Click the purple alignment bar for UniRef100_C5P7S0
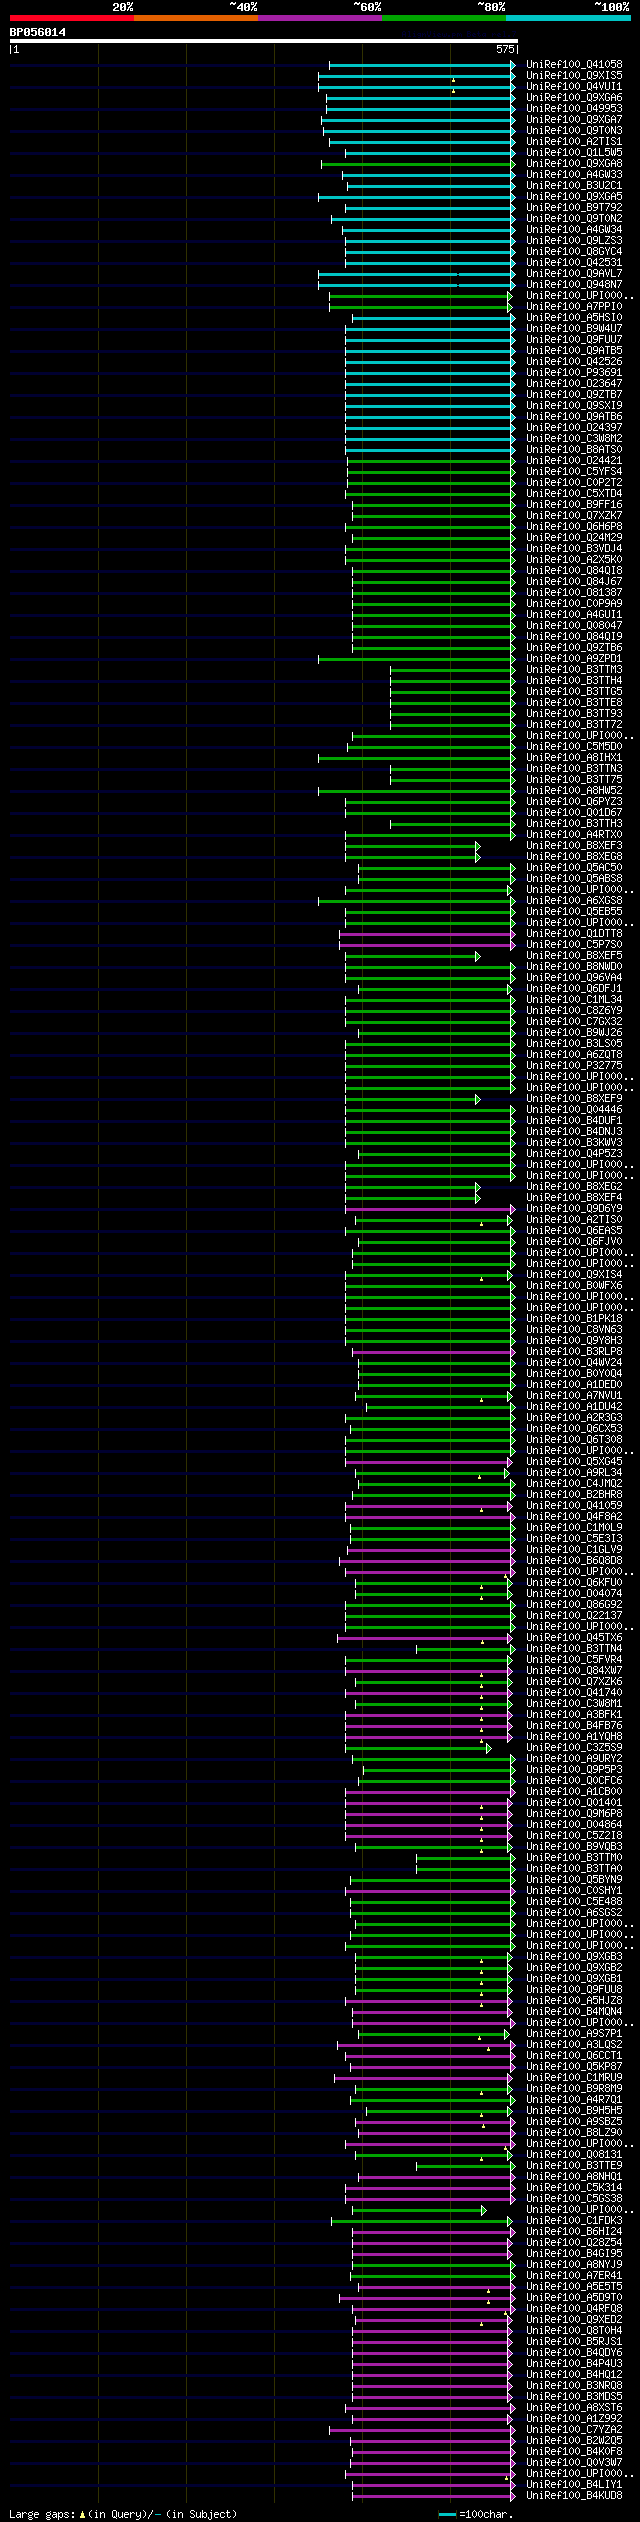Image resolution: width=640 pixels, height=2522 pixels. point(427,945)
